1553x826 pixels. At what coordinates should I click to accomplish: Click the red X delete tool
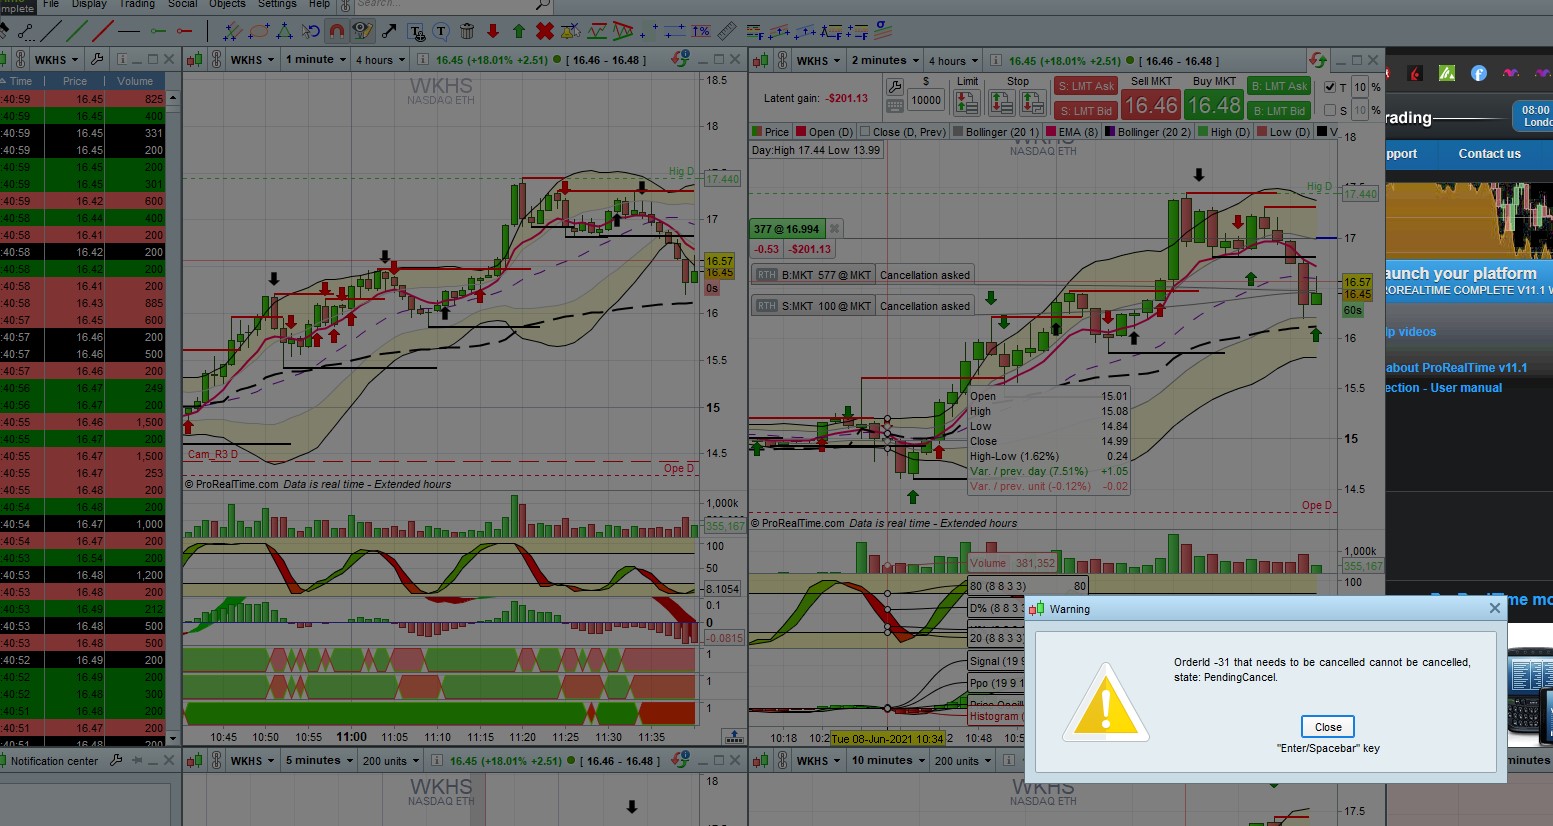point(544,31)
